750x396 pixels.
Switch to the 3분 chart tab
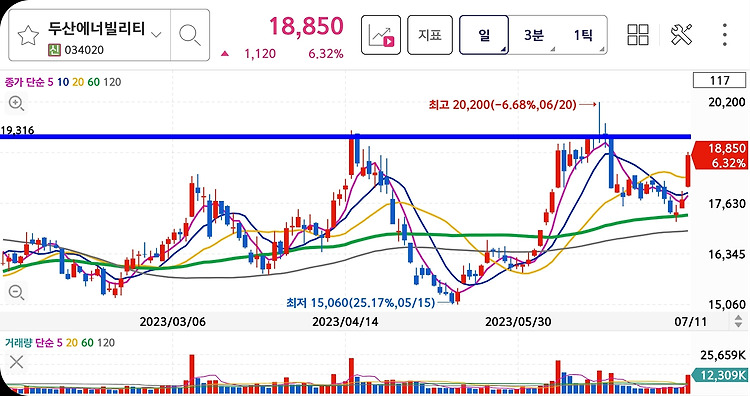(x=533, y=35)
